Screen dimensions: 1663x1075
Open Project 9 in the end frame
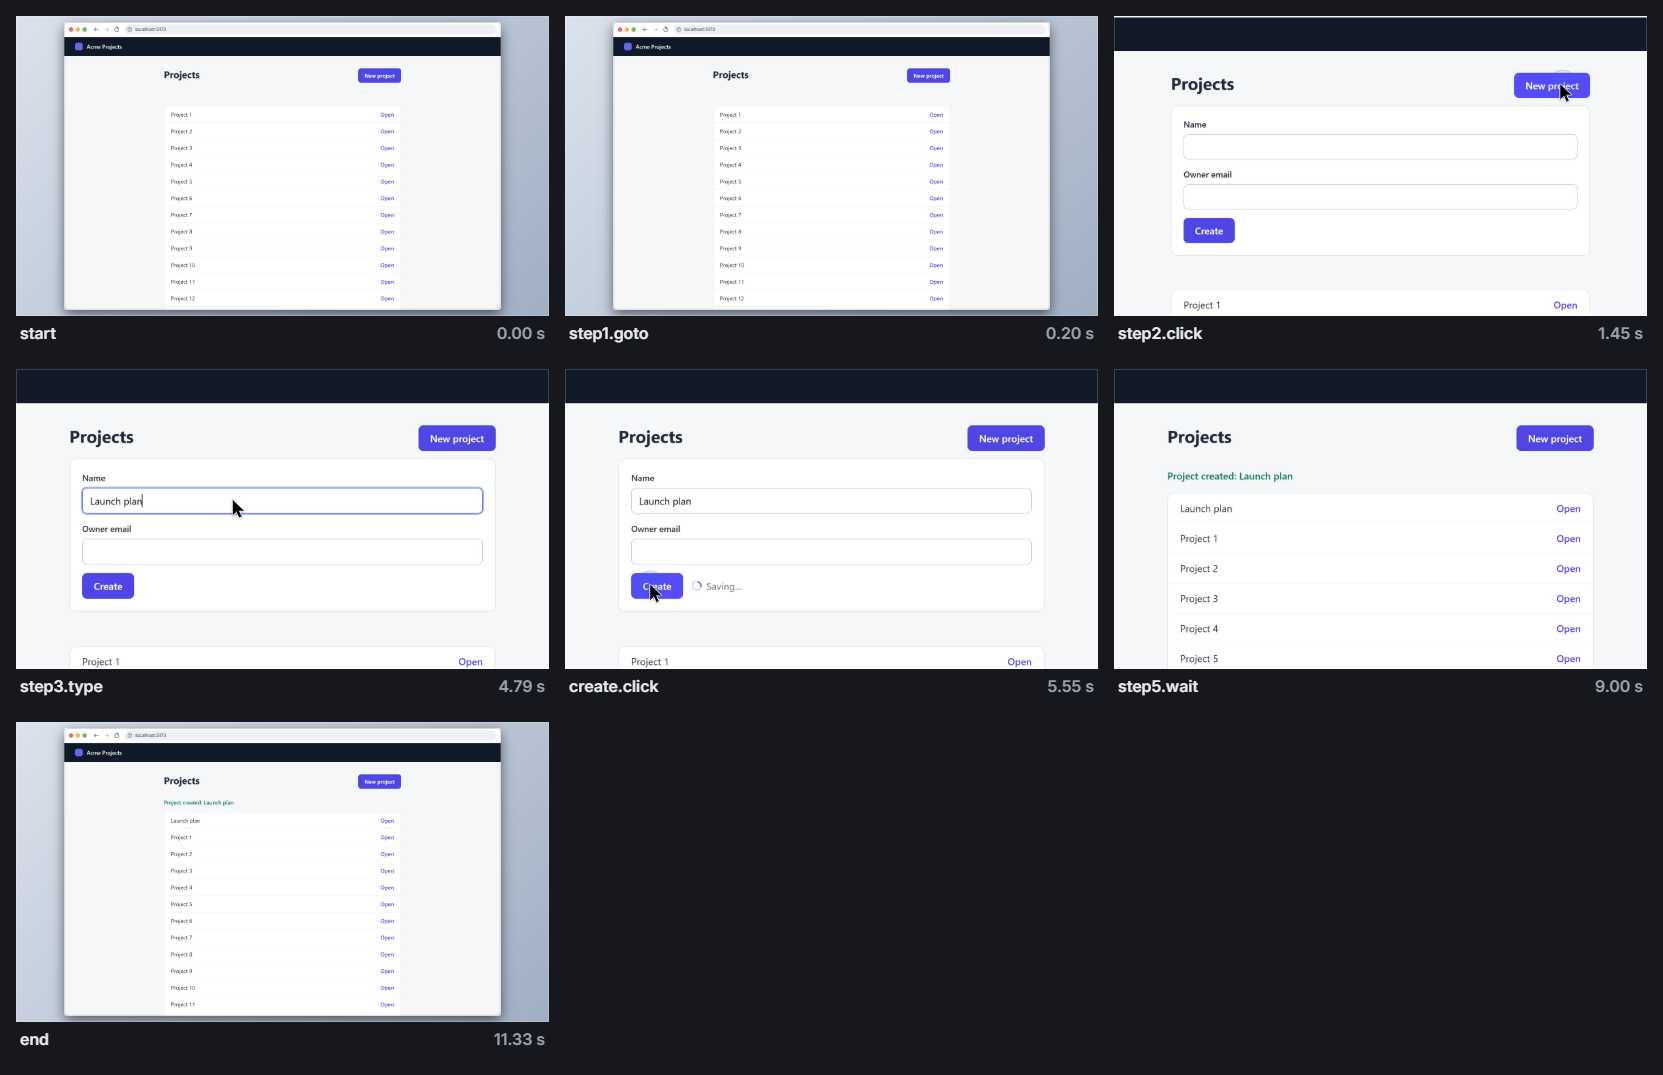click(x=387, y=971)
